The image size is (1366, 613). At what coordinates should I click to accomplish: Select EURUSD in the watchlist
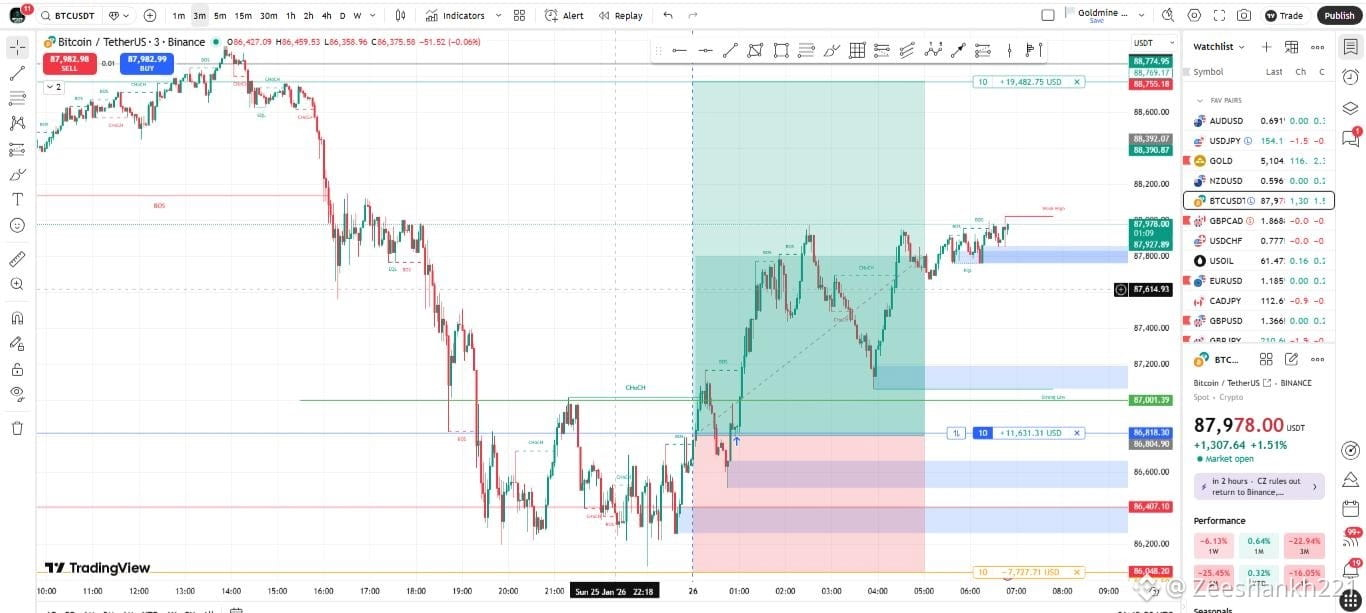point(1258,280)
